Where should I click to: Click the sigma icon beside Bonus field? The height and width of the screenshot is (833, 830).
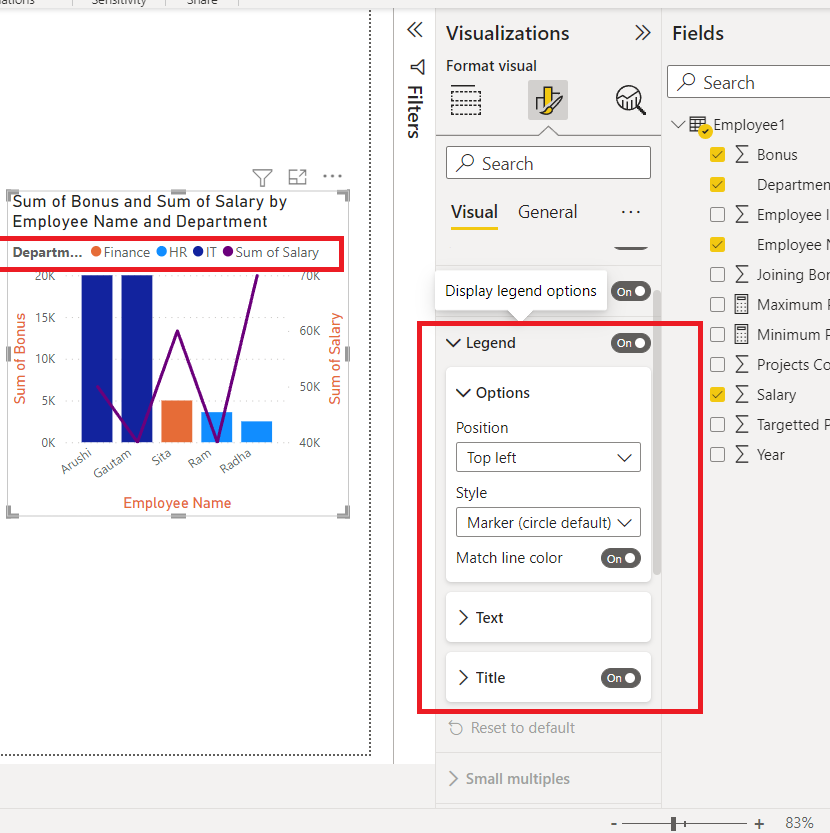click(x=742, y=155)
